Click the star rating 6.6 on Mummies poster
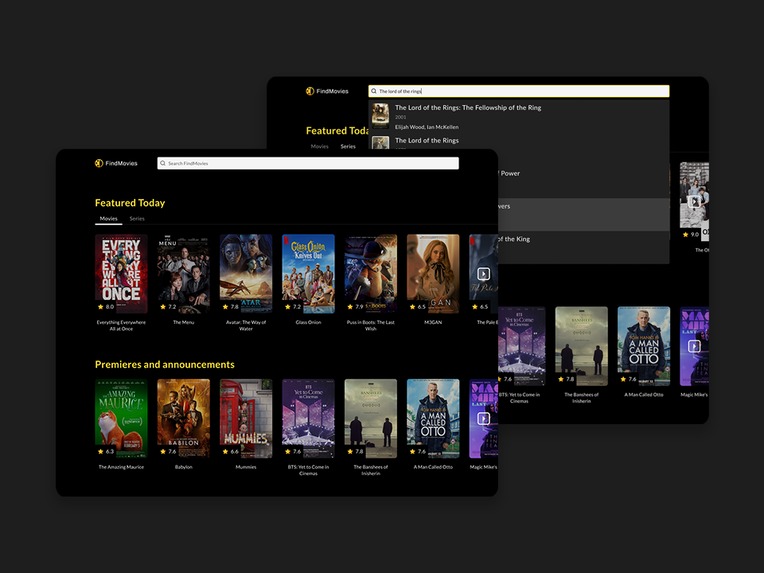This screenshot has height=573, width=764. pos(230,452)
